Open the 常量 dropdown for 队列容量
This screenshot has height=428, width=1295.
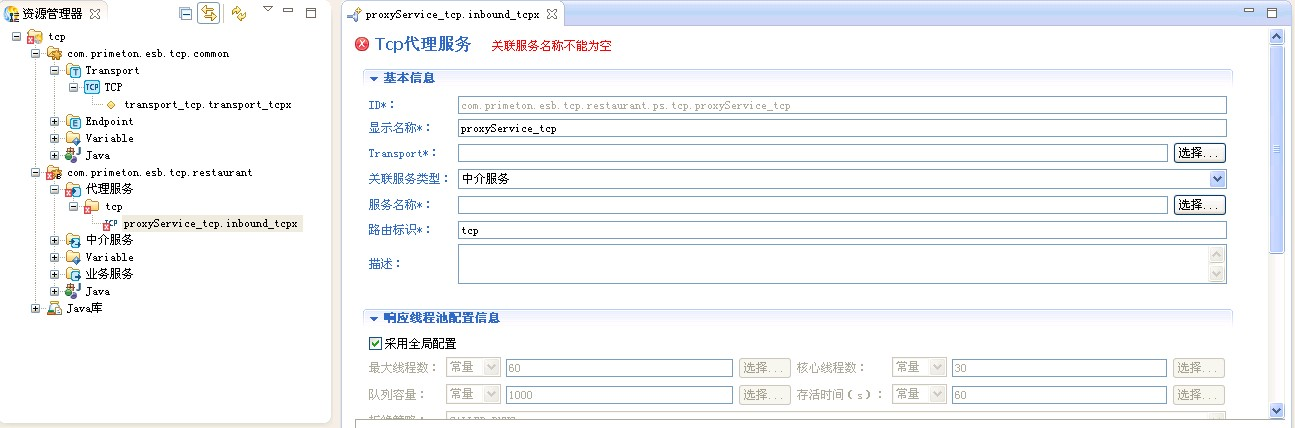coord(491,395)
